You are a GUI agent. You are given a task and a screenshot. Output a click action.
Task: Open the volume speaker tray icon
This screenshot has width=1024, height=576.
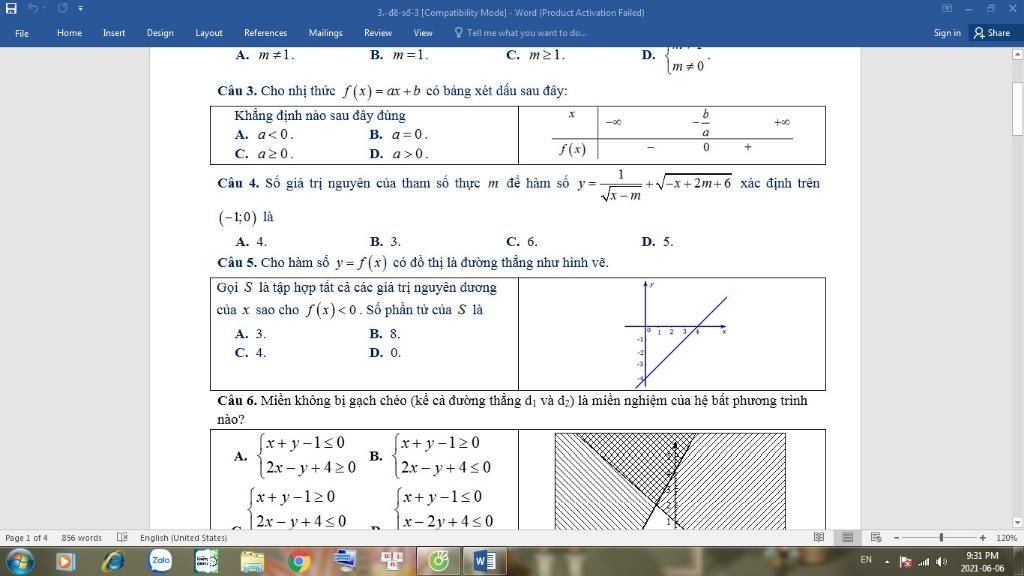[x=941, y=562]
